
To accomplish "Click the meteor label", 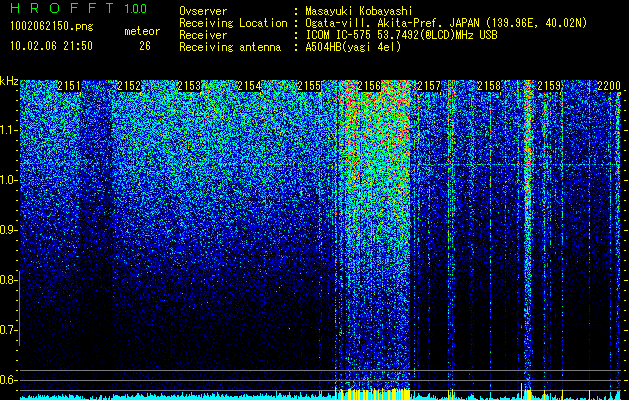I will 142,31.
